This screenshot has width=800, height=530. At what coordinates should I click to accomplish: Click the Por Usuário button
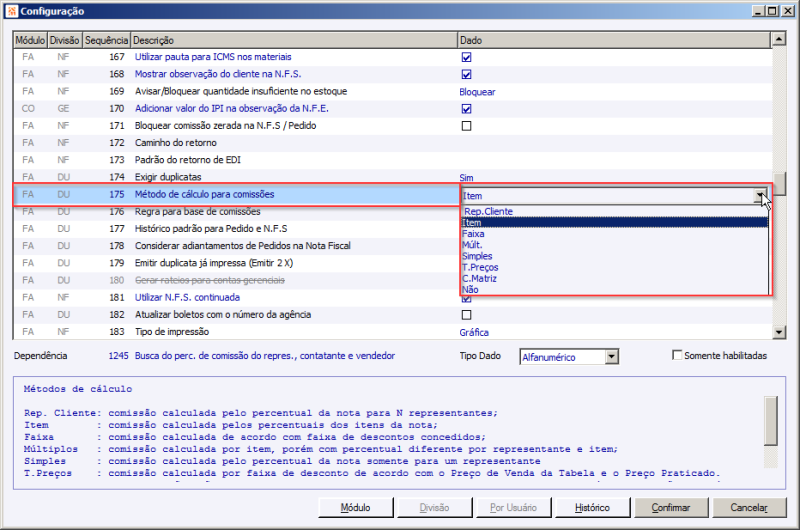point(513,508)
